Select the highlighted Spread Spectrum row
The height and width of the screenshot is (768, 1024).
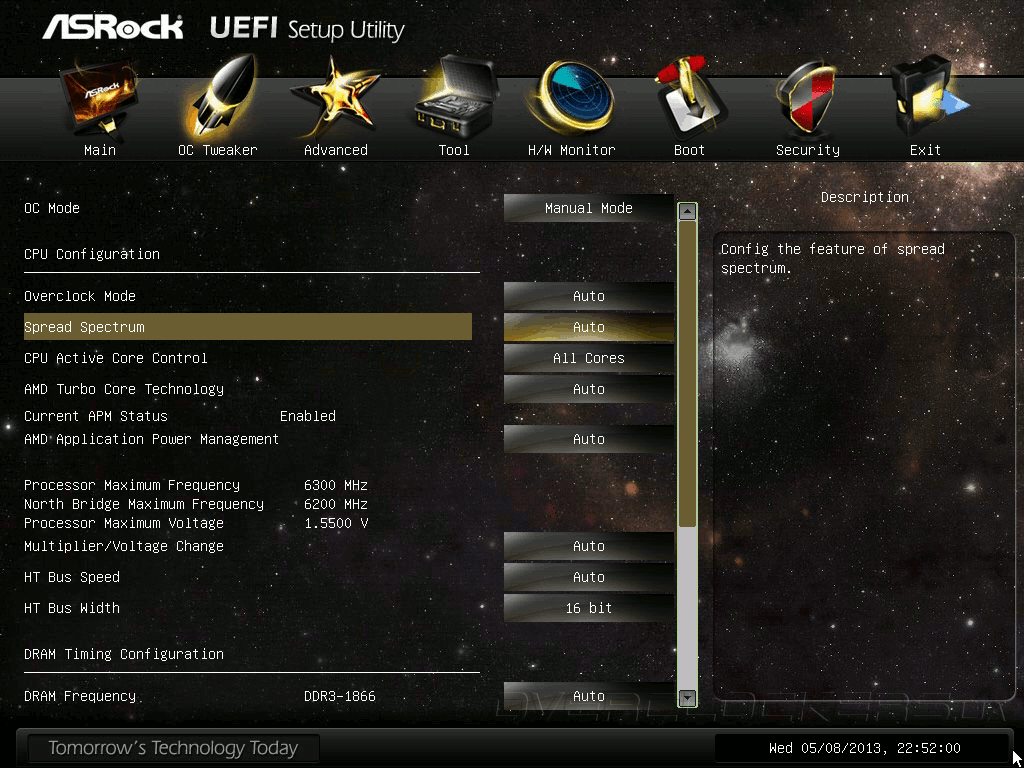[248, 327]
